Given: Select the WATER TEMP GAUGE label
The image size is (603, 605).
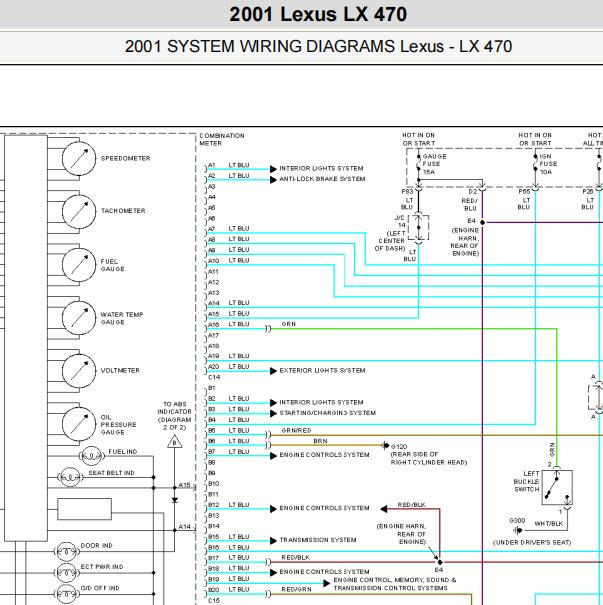Looking at the screenshot, I should [122, 318].
